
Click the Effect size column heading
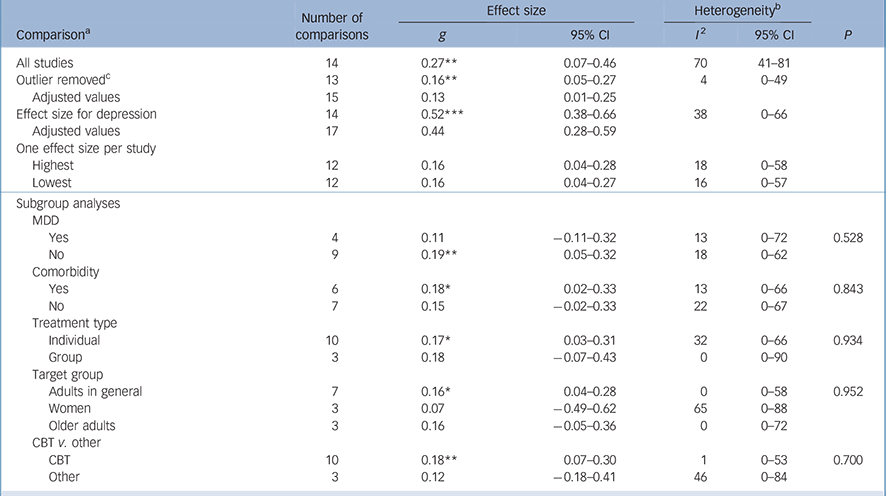[x=515, y=11]
